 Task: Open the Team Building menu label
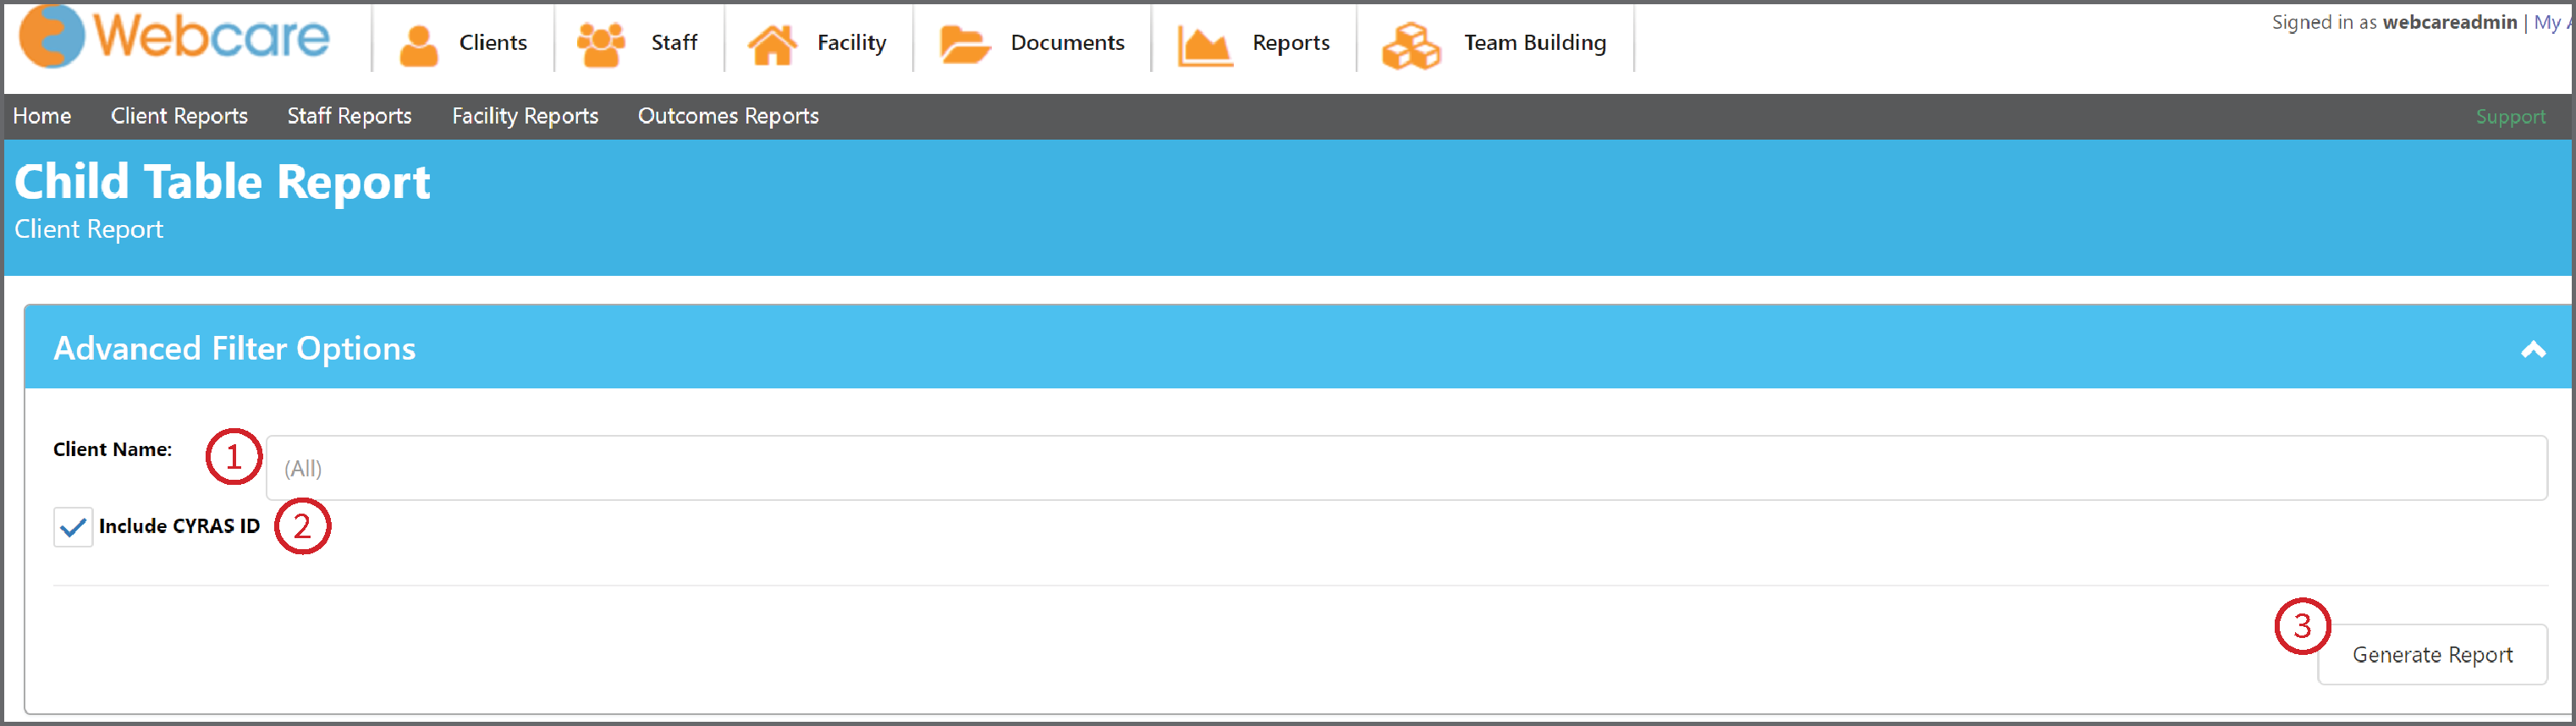[1535, 43]
